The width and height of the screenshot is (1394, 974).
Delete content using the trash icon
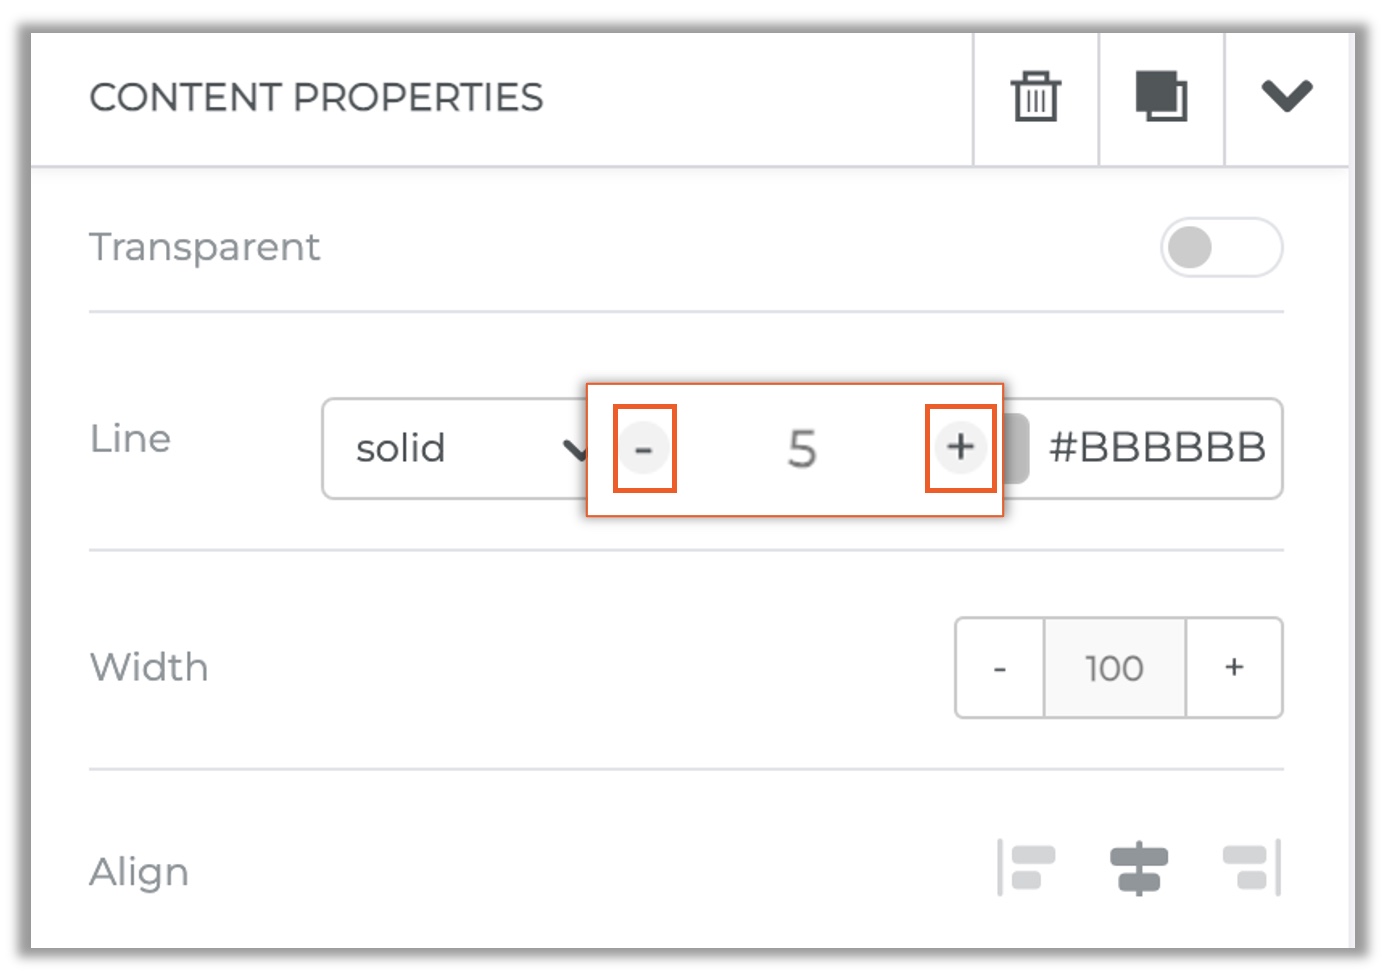click(1035, 97)
